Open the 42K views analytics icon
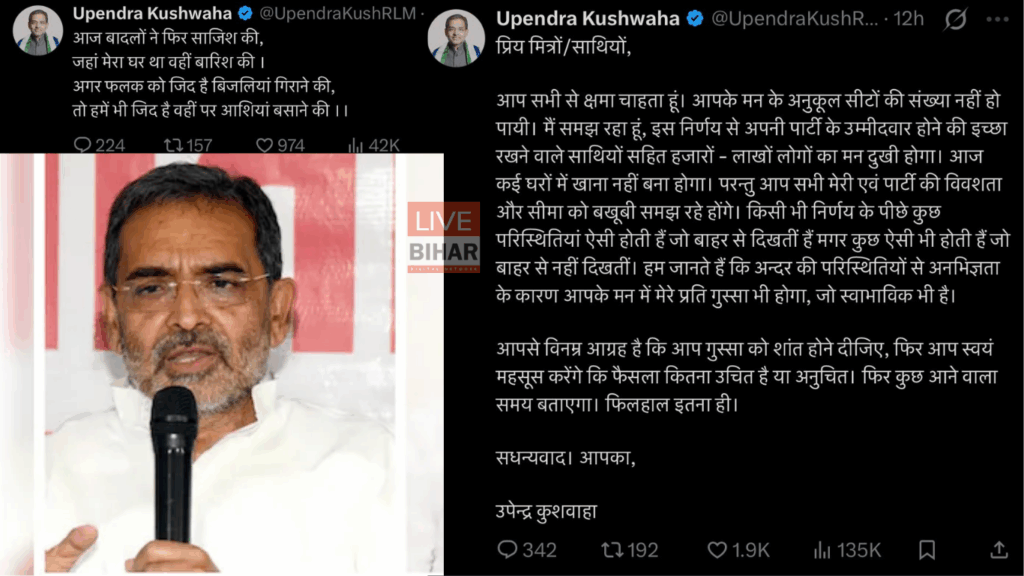Image resolution: width=1024 pixels, height=576 pixels. 355,145
